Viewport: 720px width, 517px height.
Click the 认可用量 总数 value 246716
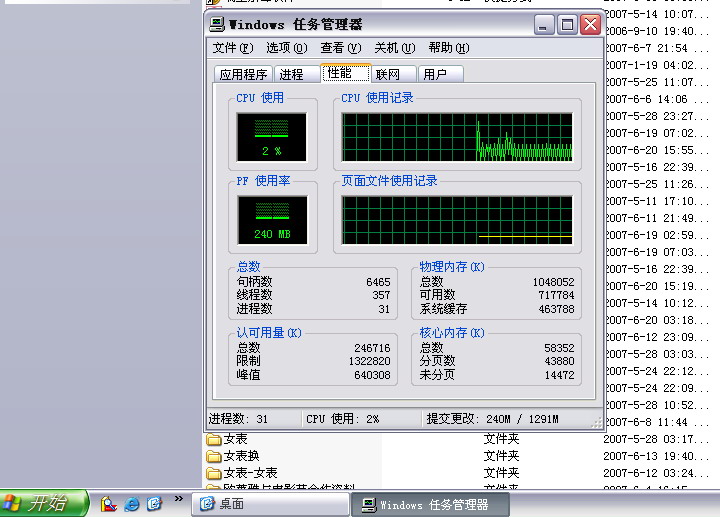tap(372, 348)
